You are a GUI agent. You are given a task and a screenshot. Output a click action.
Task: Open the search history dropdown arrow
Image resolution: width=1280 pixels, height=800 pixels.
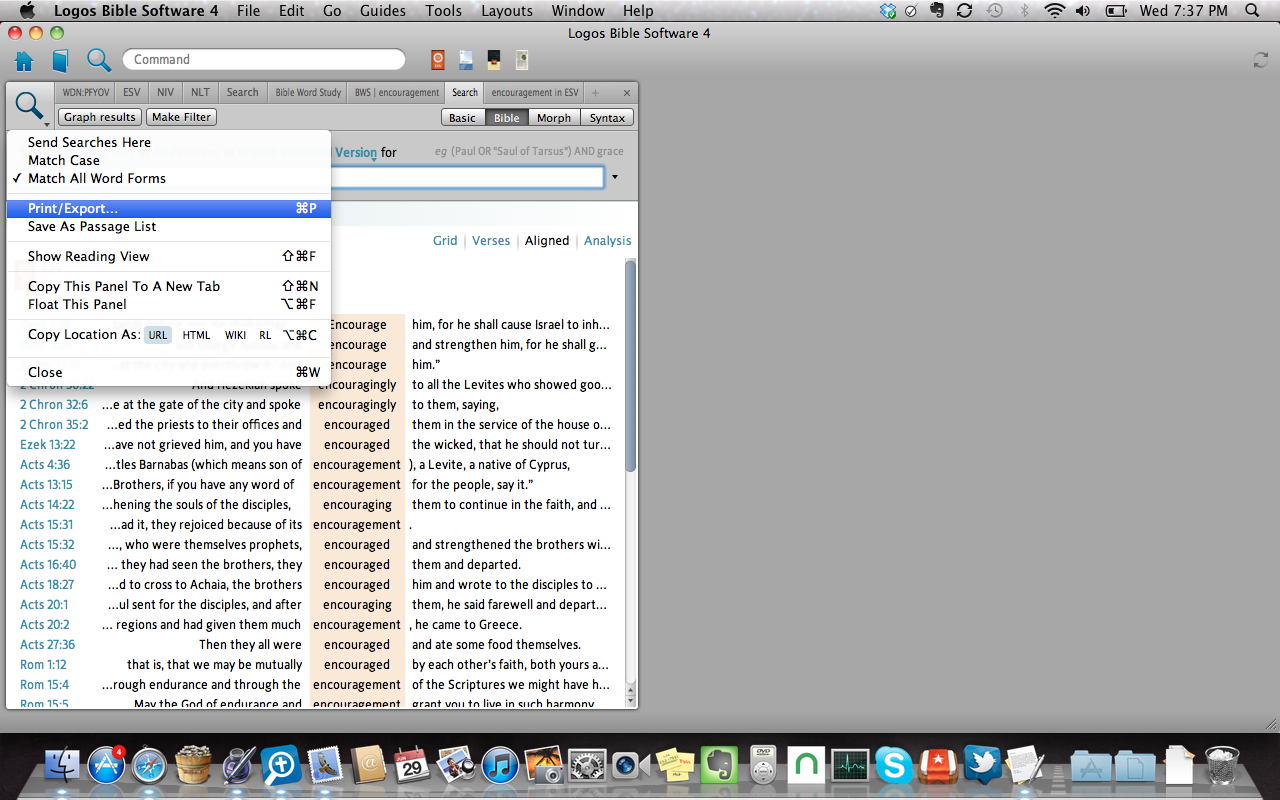coord(615,177)
